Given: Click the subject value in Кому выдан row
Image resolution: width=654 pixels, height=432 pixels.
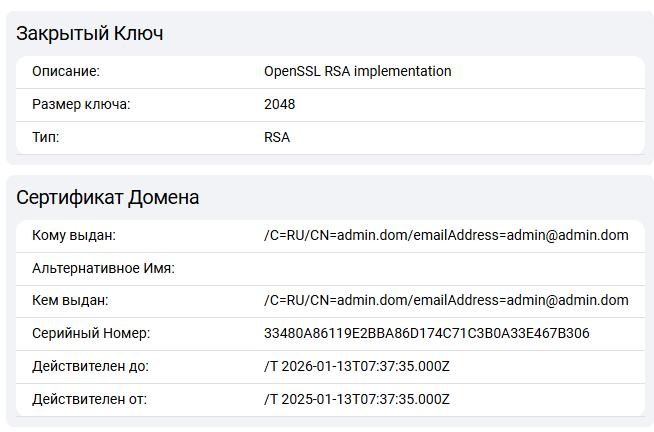Looking at the screenshot, I should (445, 236).
